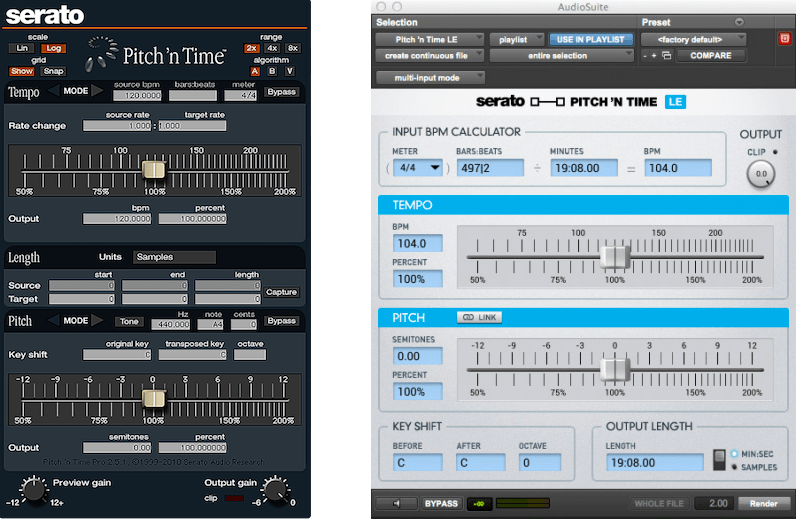Select algorithm A
796x519 pixels.
[255, 71]
